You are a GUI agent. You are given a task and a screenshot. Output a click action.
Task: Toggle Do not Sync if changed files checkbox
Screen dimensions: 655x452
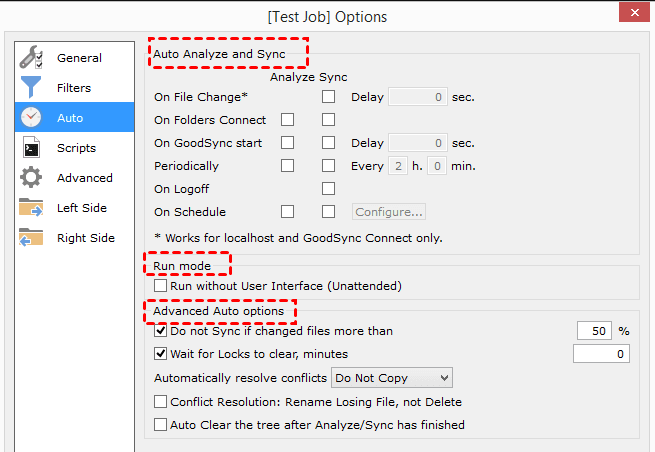[161, 331]
